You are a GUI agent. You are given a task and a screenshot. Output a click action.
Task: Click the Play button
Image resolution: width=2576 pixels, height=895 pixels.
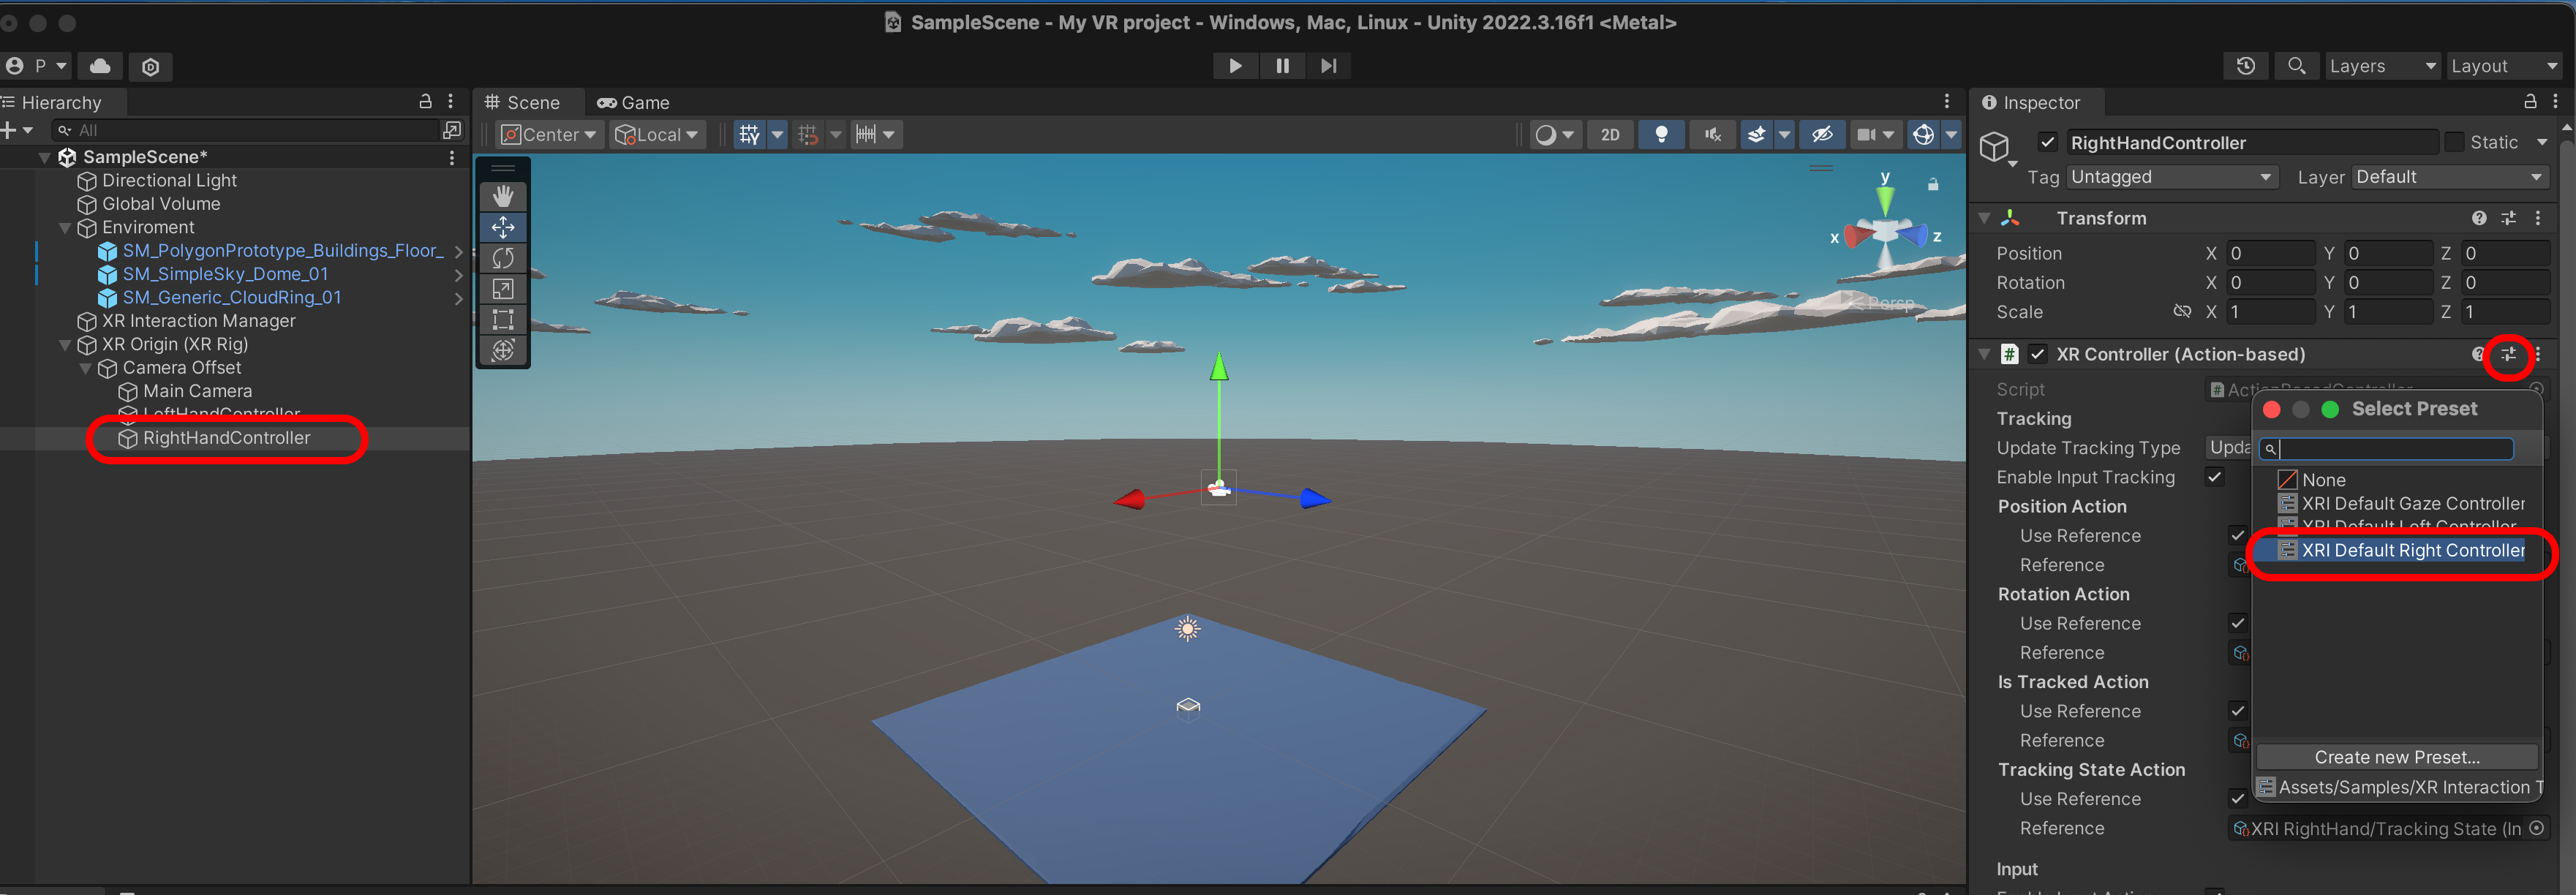coord(1235,66)
